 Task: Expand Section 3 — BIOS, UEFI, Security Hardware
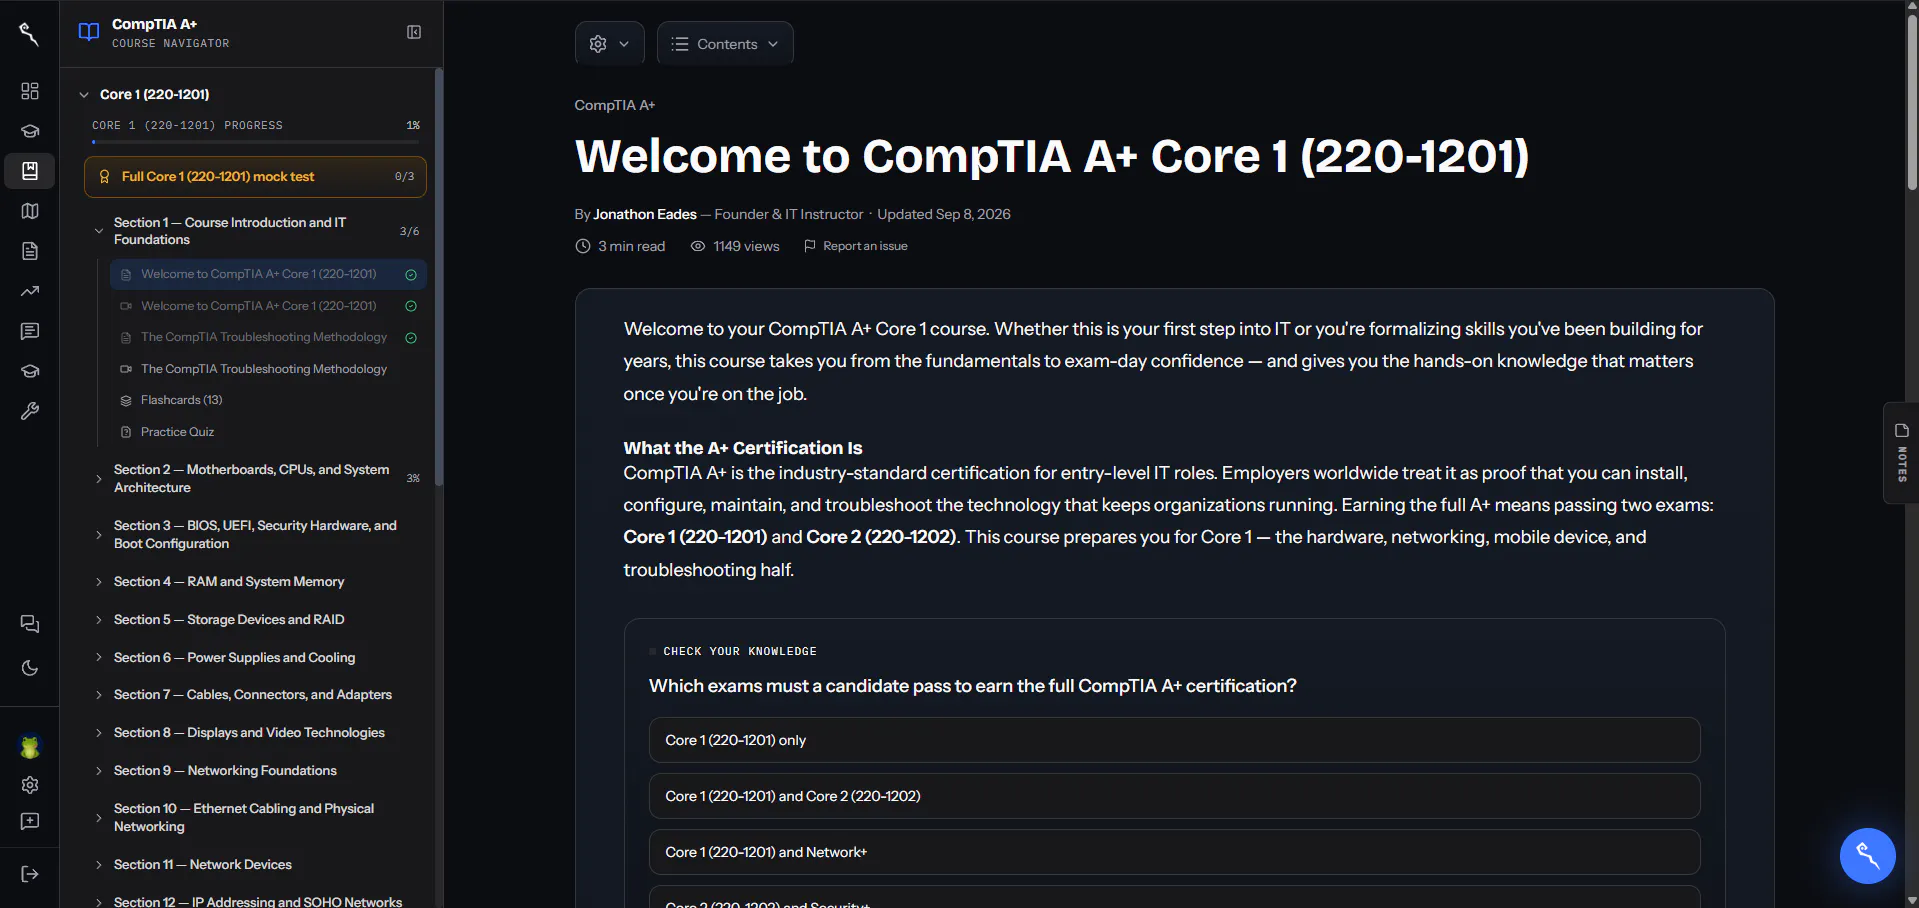(x=99, y=535)
